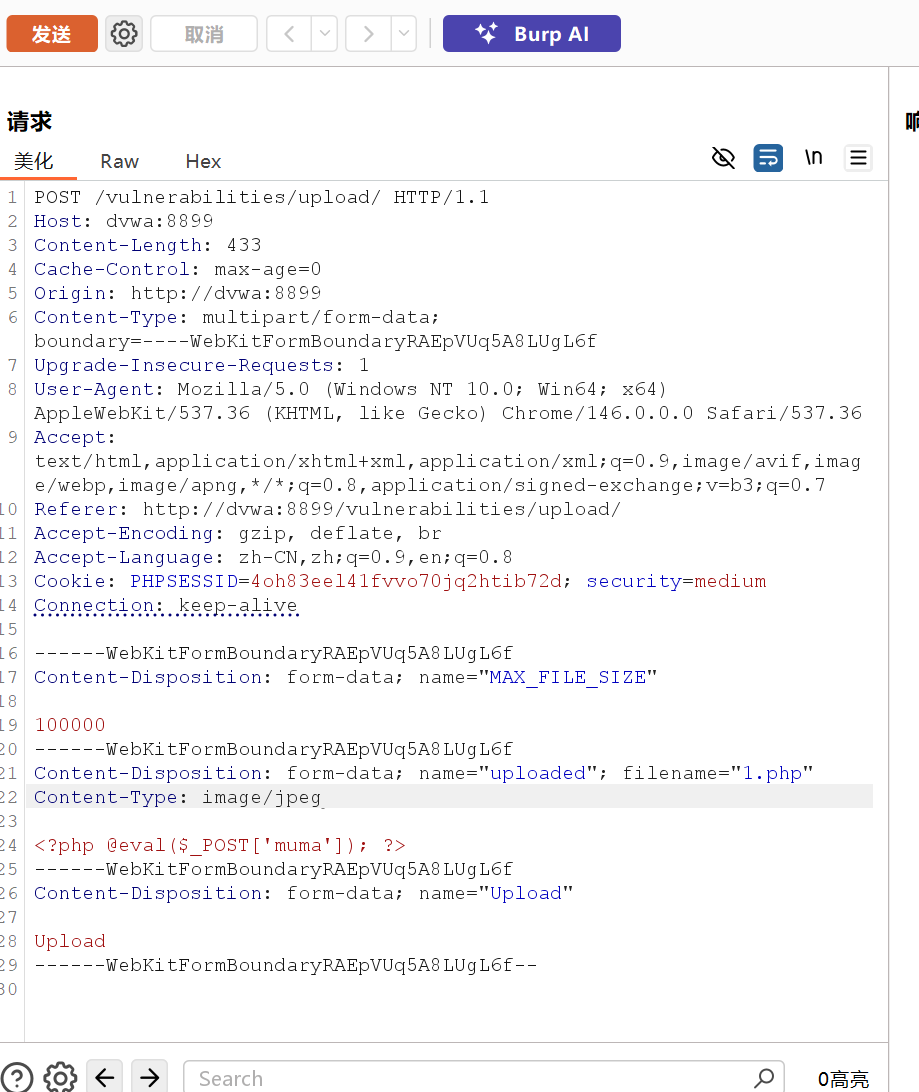Click the Upgrade-Insecure-Requests header
Viewport: 919px width, 1092px height.
(201, 365)
